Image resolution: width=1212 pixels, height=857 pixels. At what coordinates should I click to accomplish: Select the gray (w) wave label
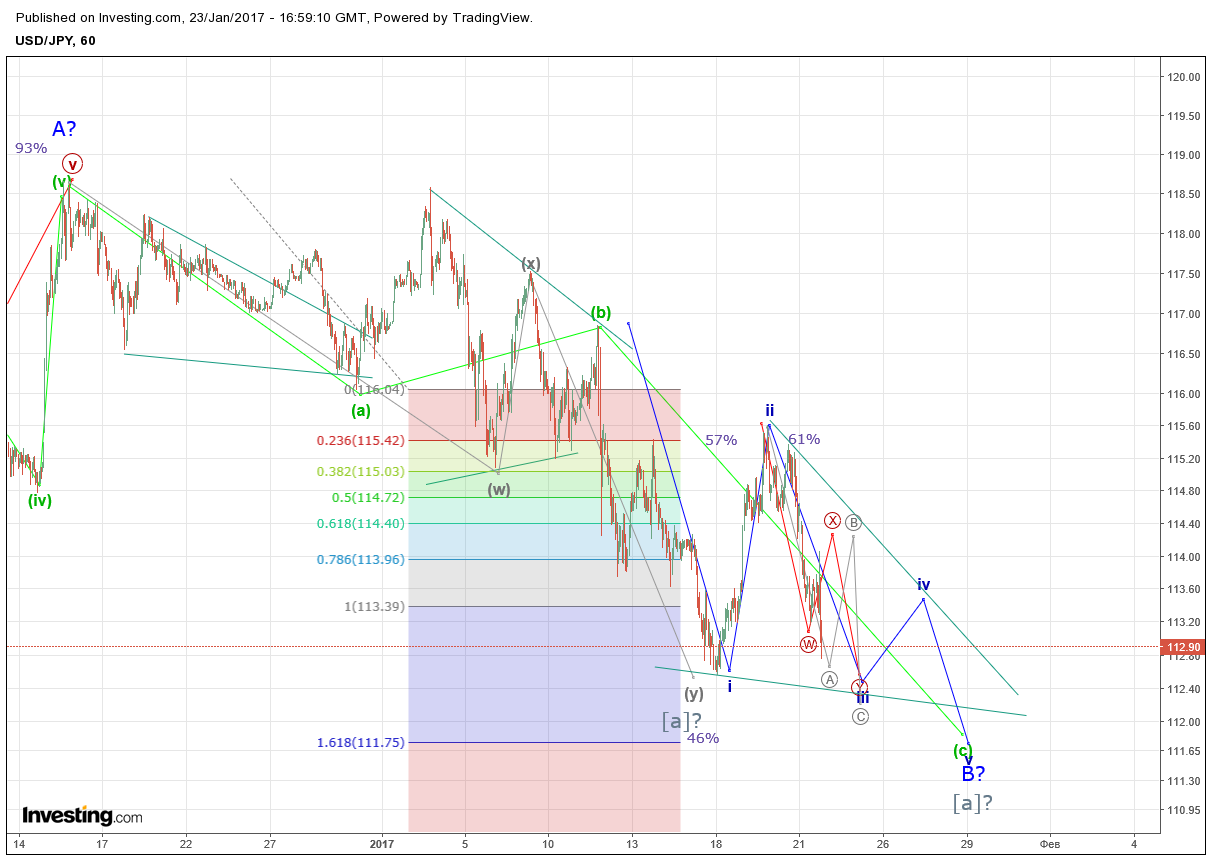(499, 489)
